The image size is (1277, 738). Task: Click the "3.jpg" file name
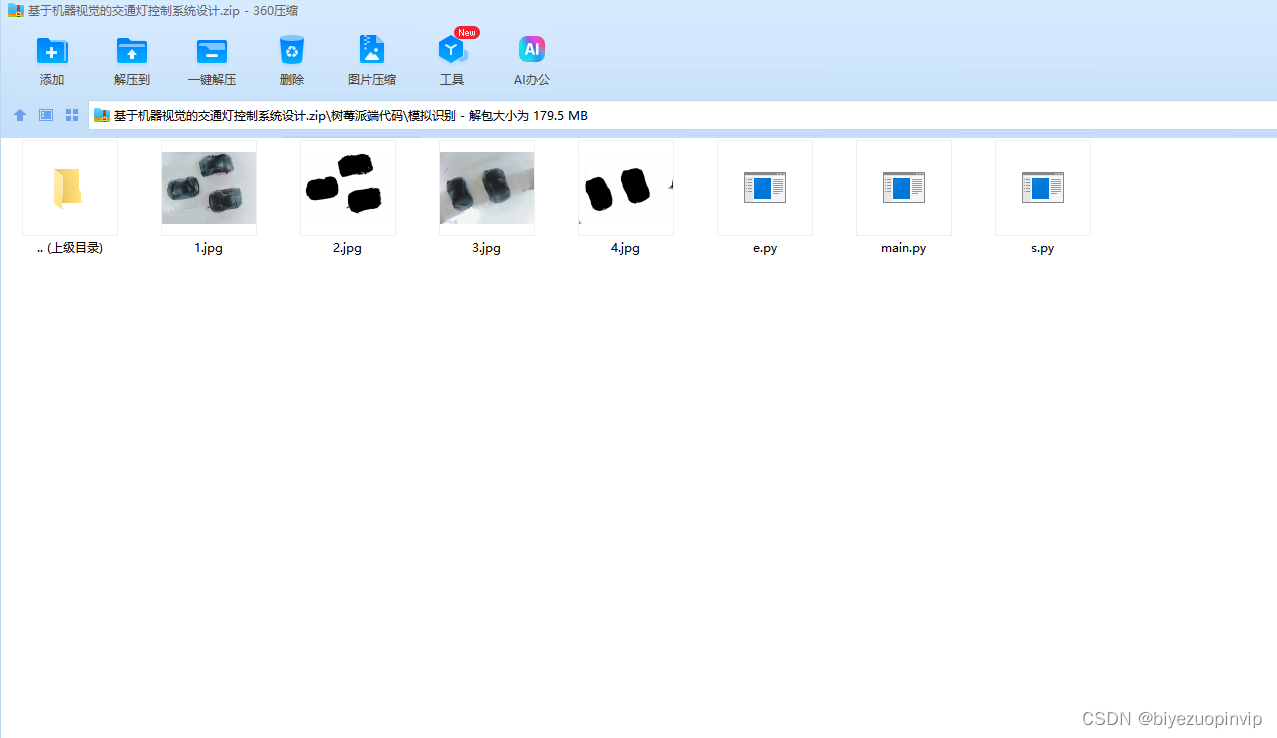tap(487, 248)
